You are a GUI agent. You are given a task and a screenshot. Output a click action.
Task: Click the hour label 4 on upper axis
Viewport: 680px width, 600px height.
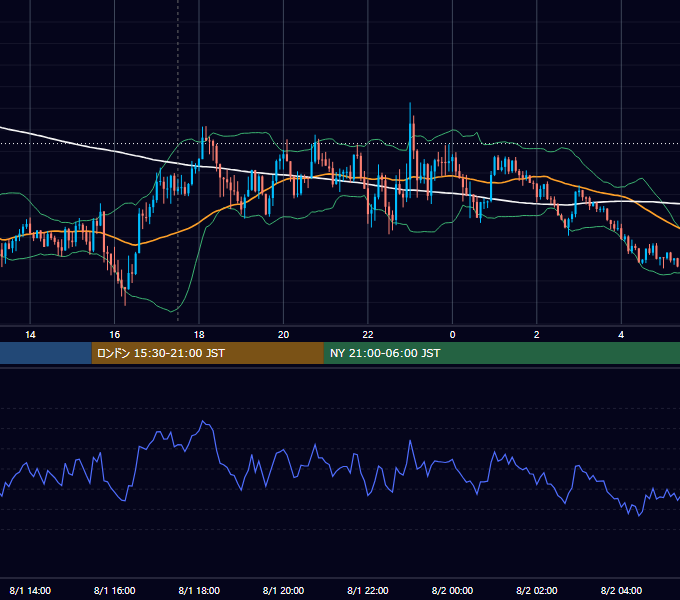(621, 335)
